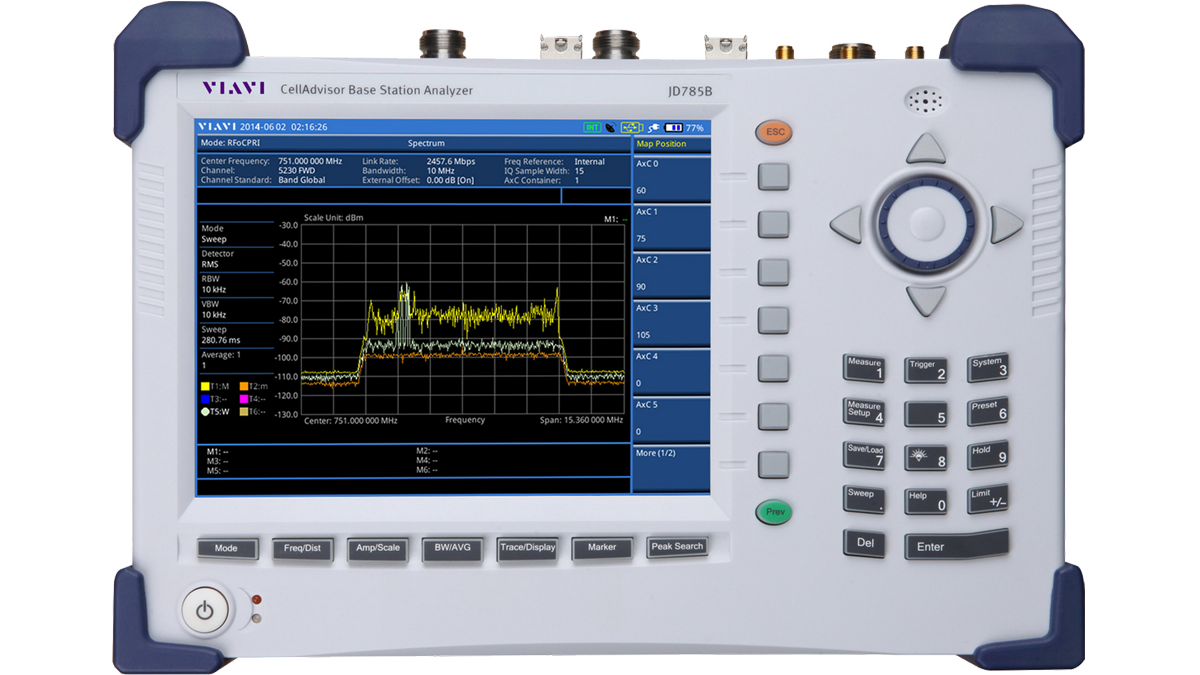Click the wide Enter key
This screenshot has height=675, width=1200.
coord(957,545)
